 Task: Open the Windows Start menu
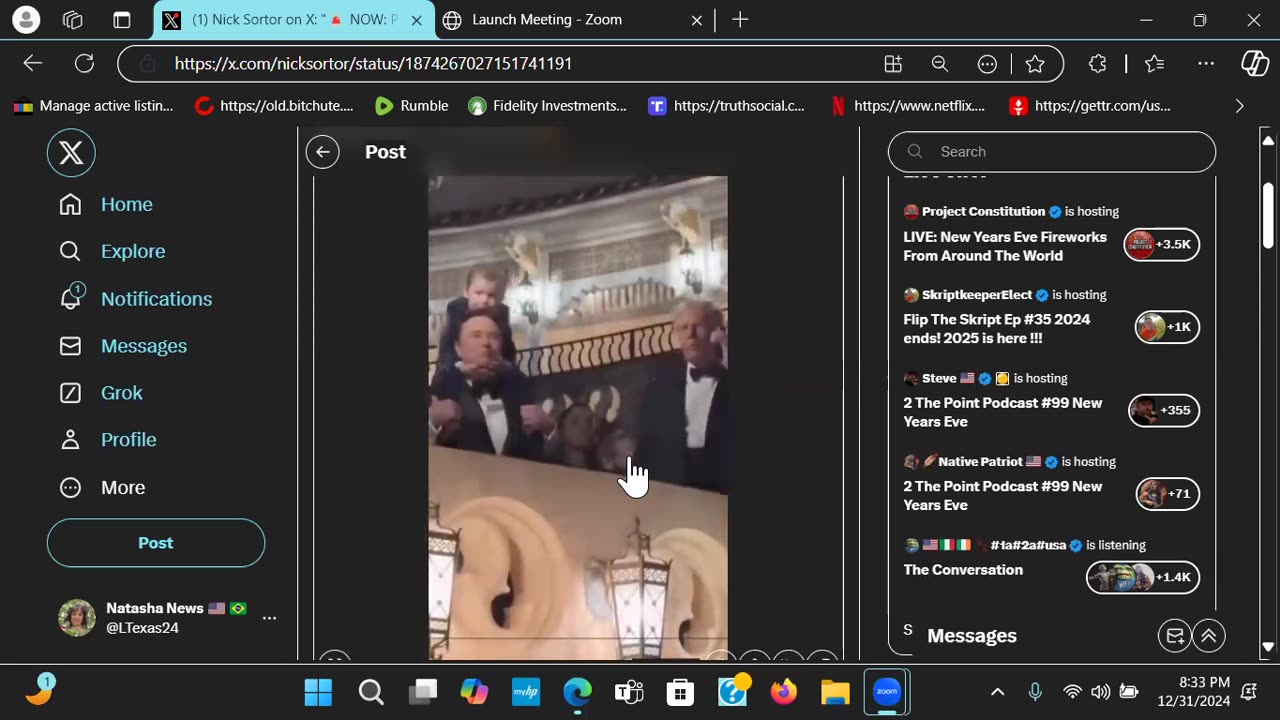tap(318, 692)
